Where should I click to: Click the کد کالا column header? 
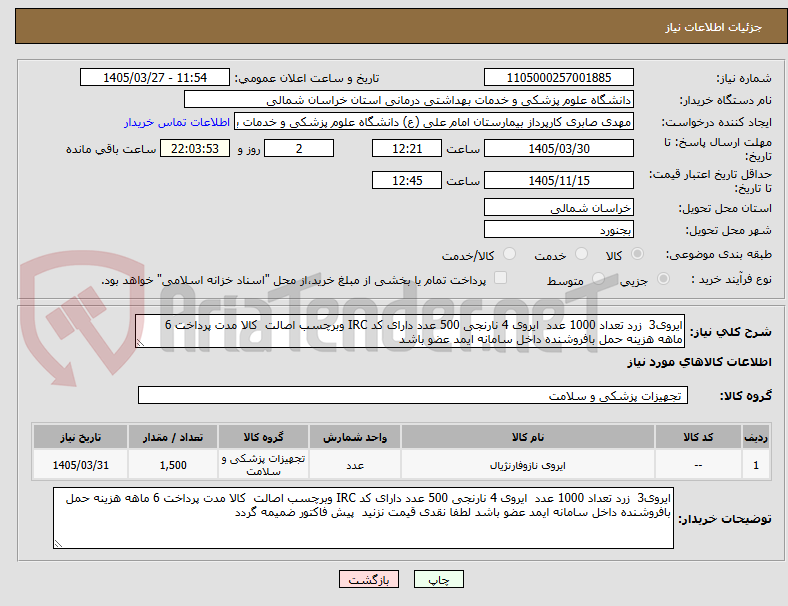(698, 437)
